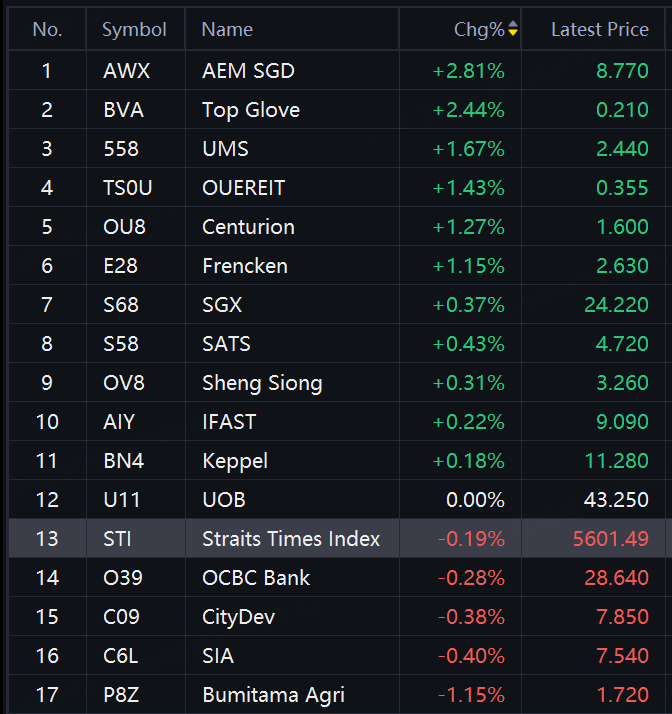Viewport: 672px width, 714px height.
Task: Click the -1.15% change value
Action: click(x=471, y=695)
